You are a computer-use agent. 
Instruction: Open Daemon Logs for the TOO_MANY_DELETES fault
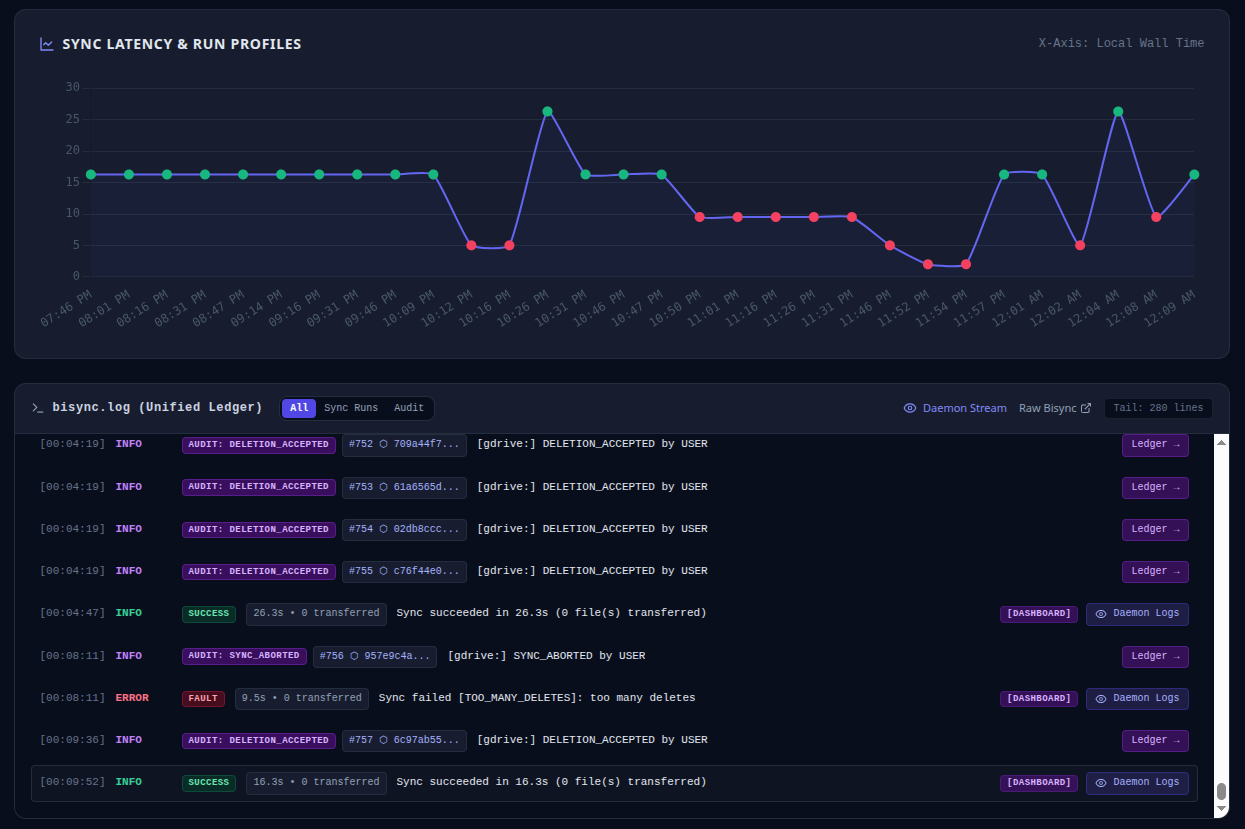1137,698
